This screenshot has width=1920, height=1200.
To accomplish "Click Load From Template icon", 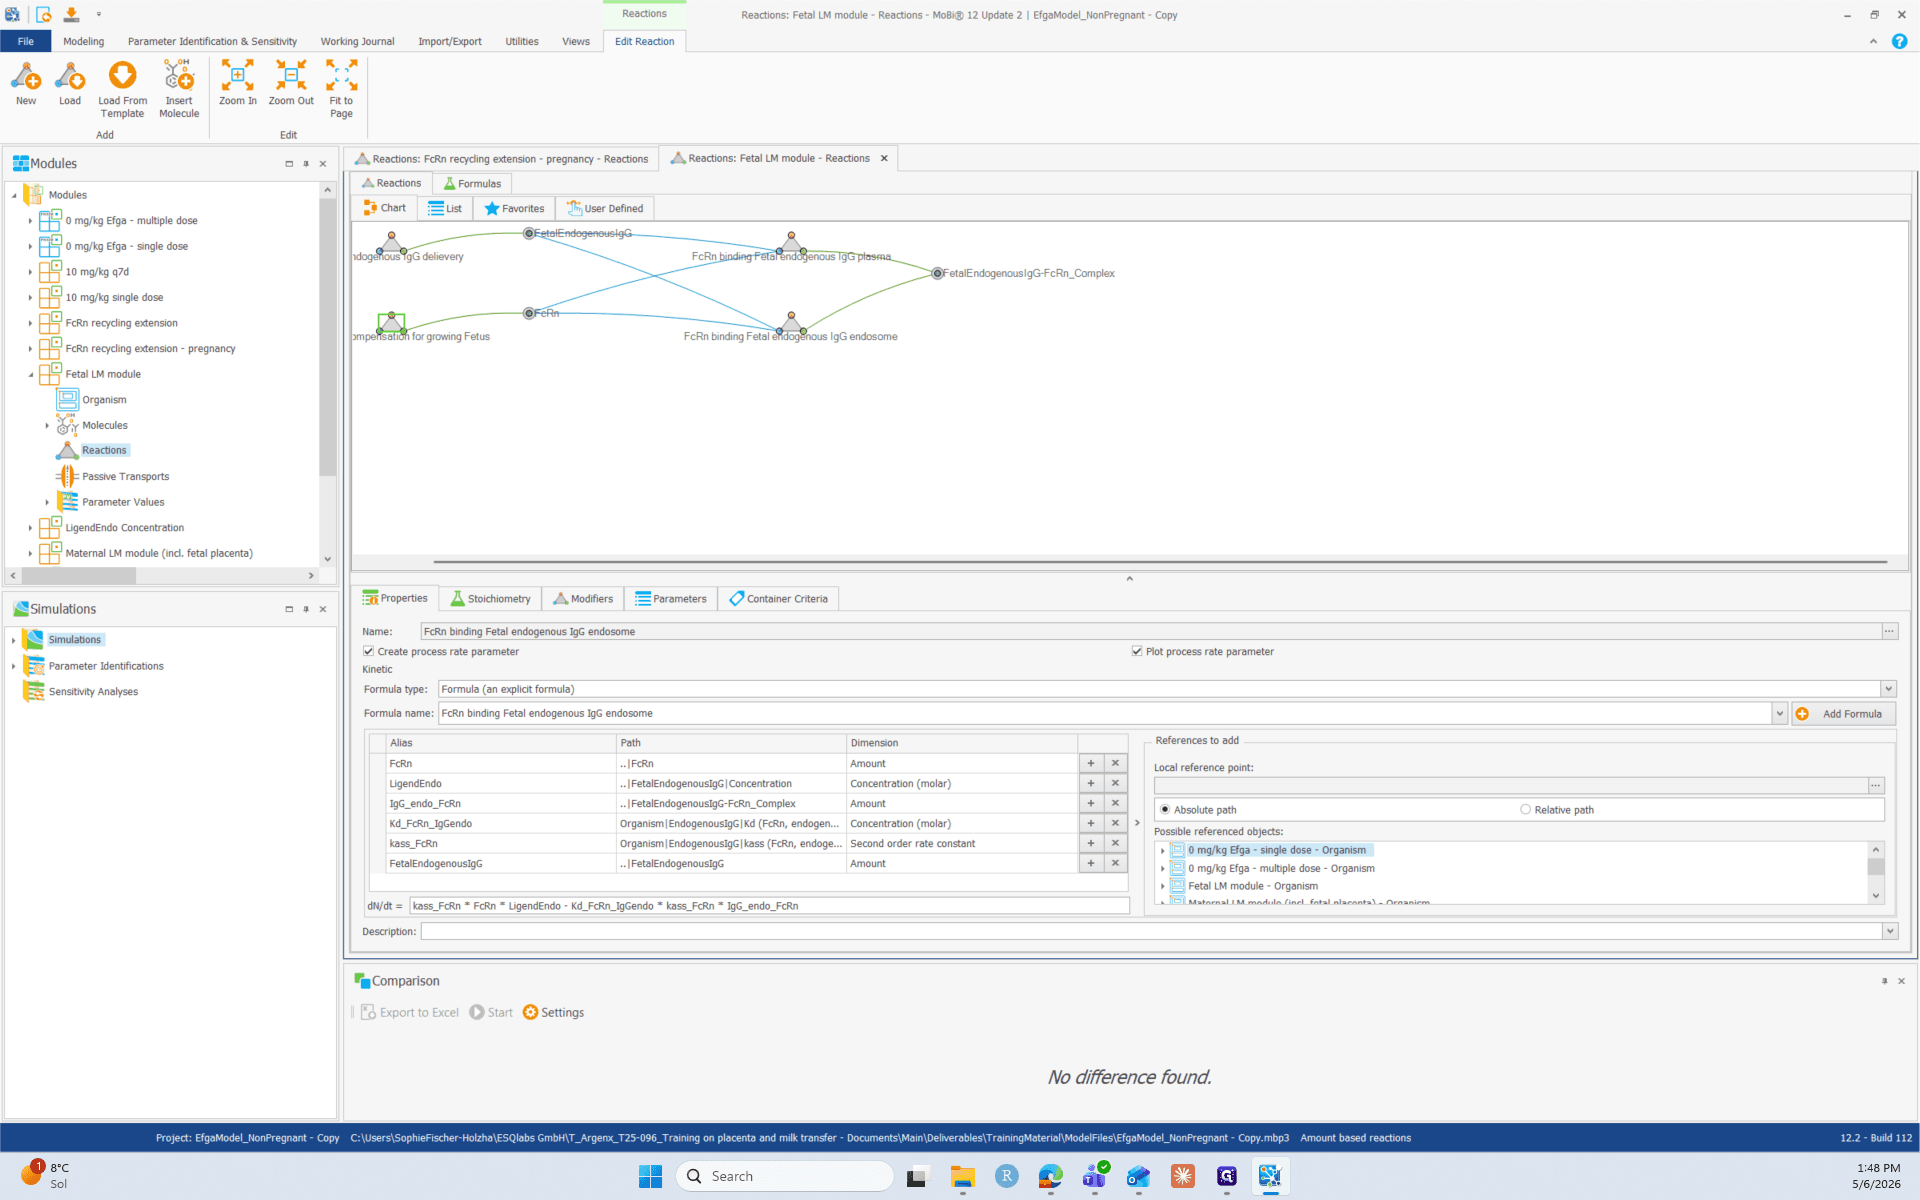I will coord(122,75).
